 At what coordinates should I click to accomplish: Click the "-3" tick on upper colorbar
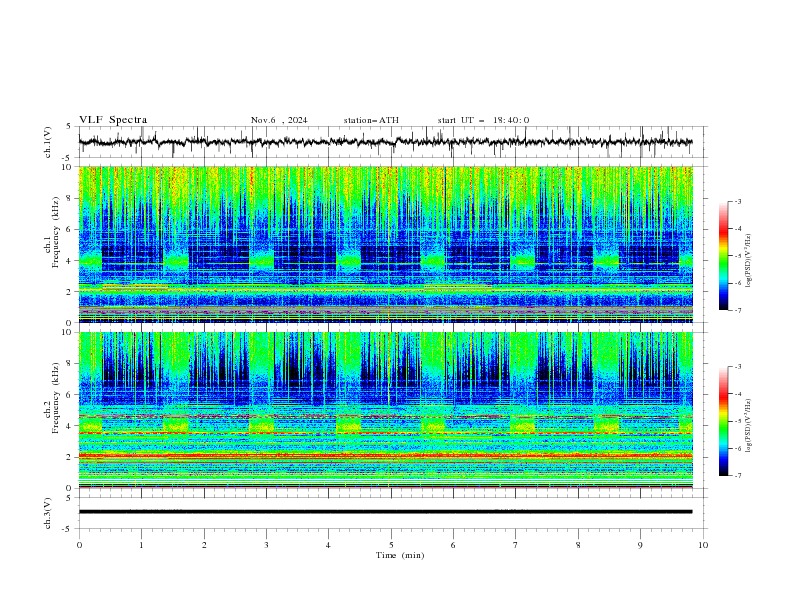click(x=738, y=201)
